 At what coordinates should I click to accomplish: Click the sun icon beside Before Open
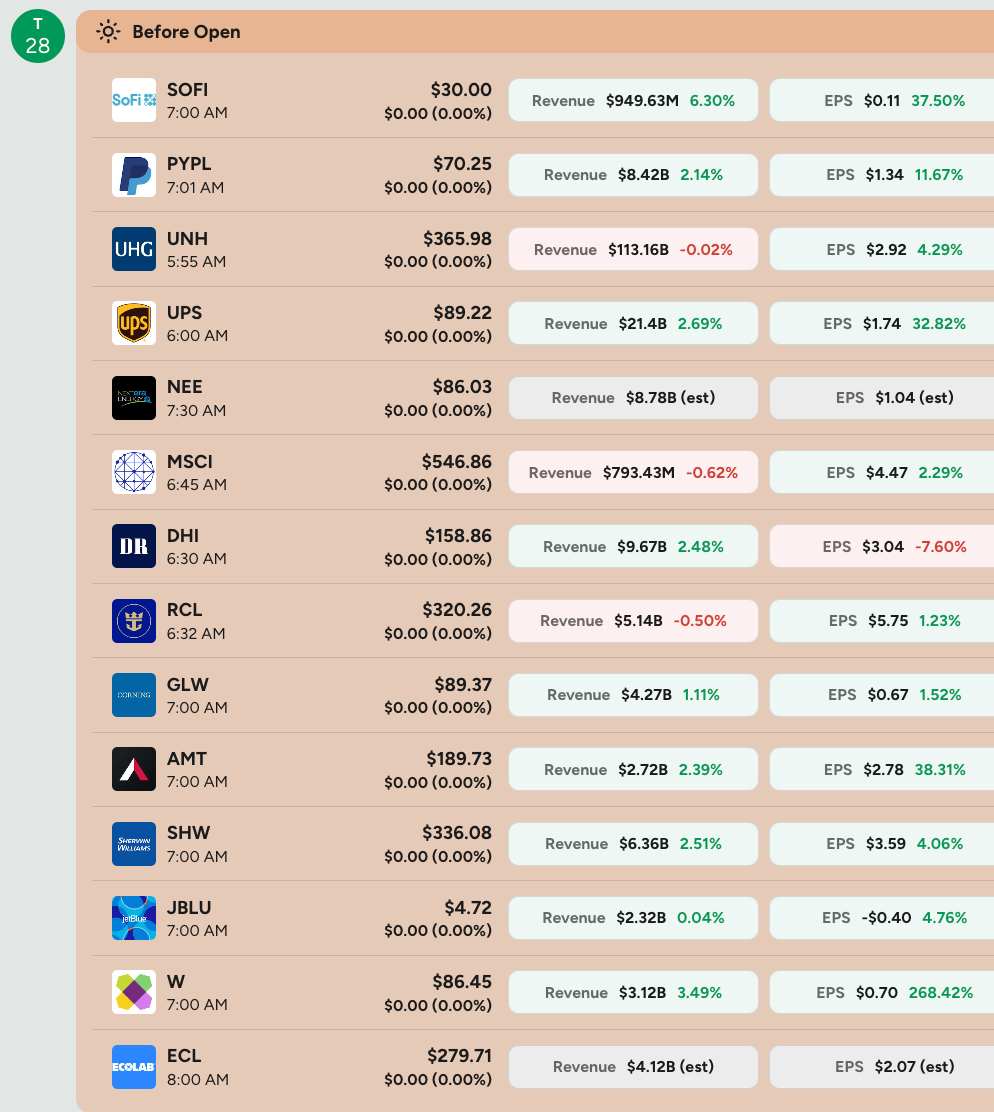point(108,32)
